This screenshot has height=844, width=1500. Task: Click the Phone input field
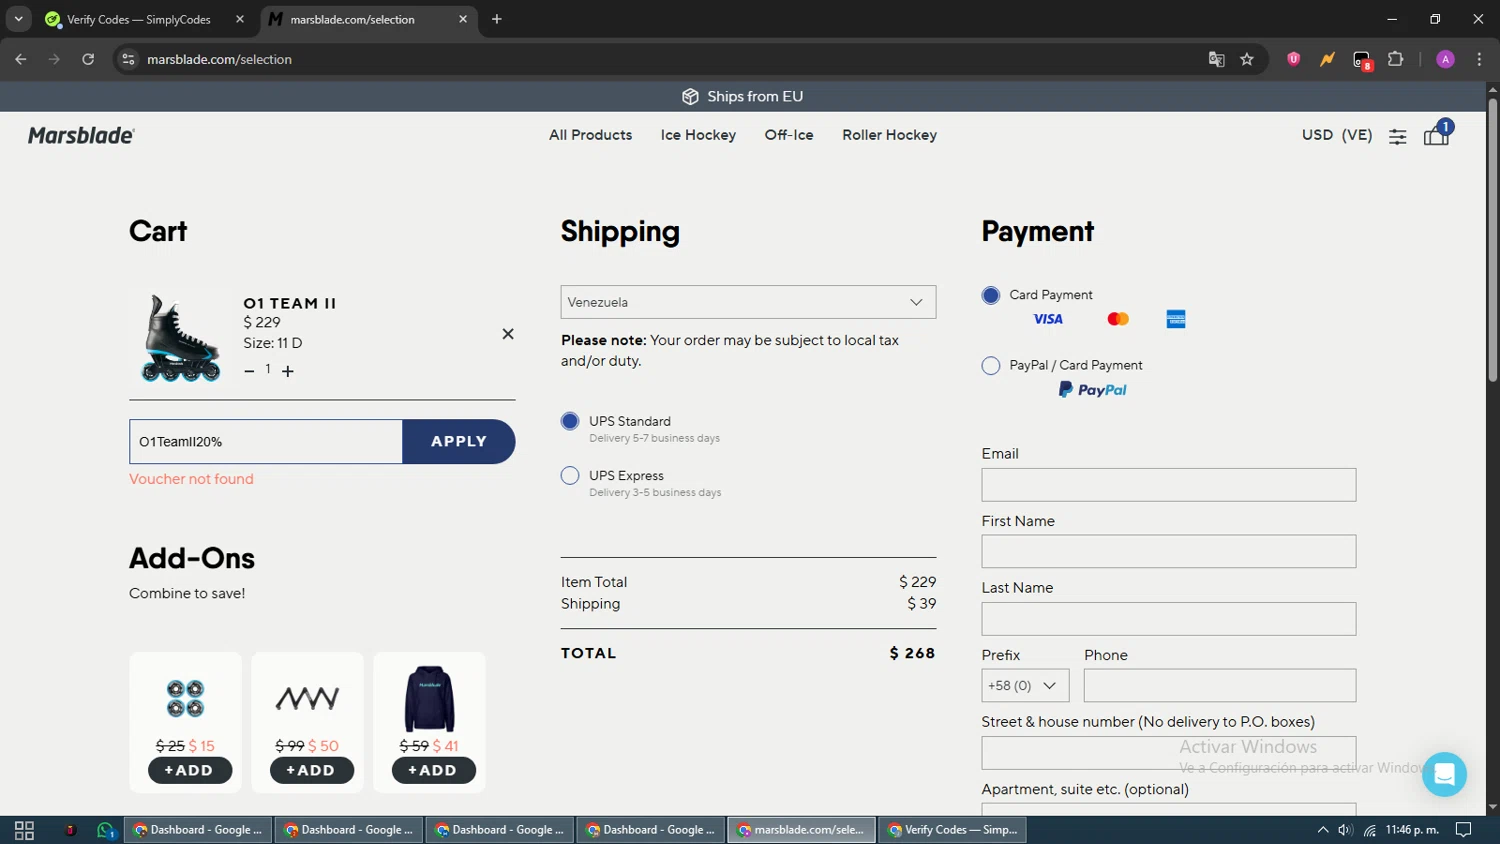click(1220, 686)
